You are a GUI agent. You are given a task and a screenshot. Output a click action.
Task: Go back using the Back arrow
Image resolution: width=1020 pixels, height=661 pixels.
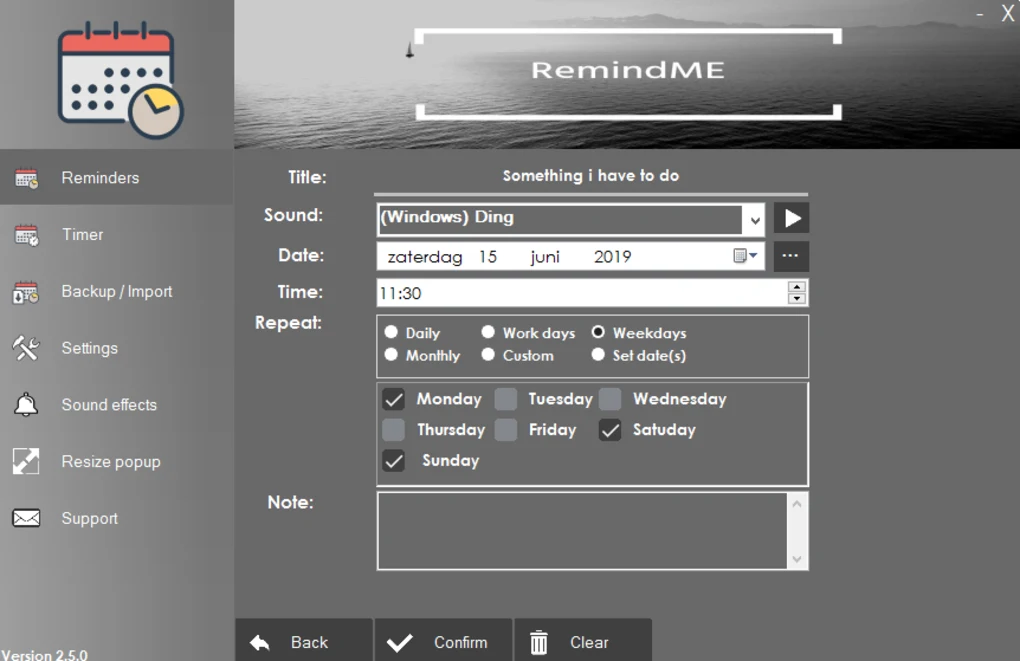(303, 641)
